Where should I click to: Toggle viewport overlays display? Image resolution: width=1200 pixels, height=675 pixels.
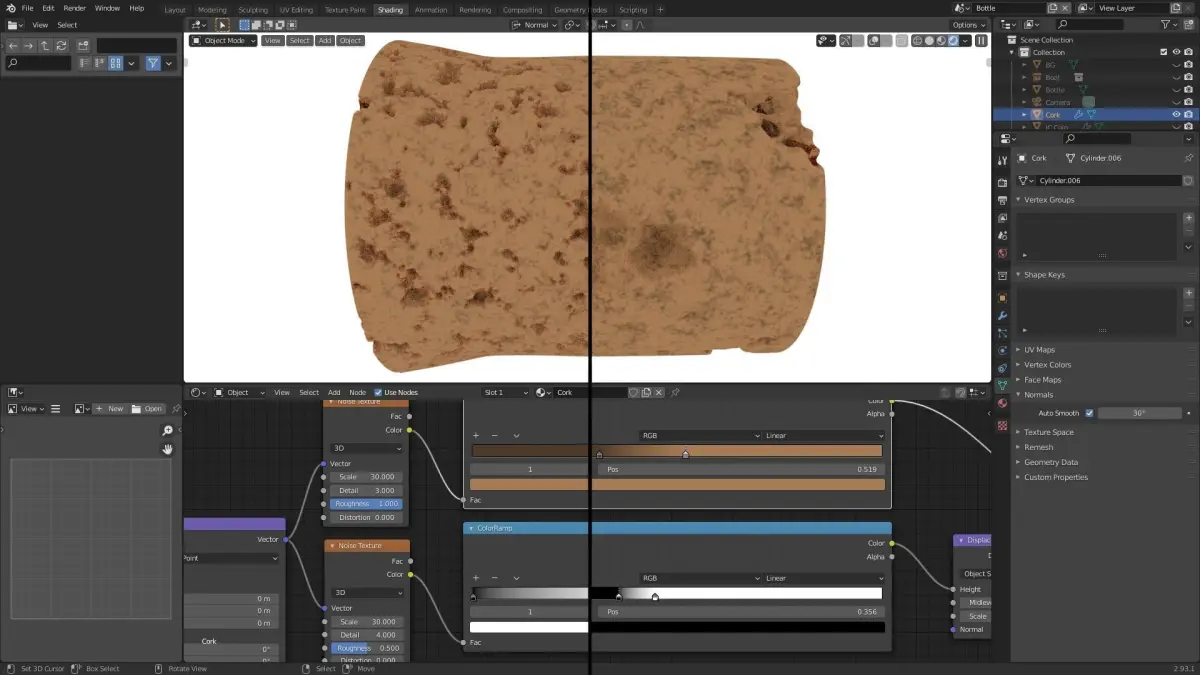pyautogui.click(x=873, y=41)
